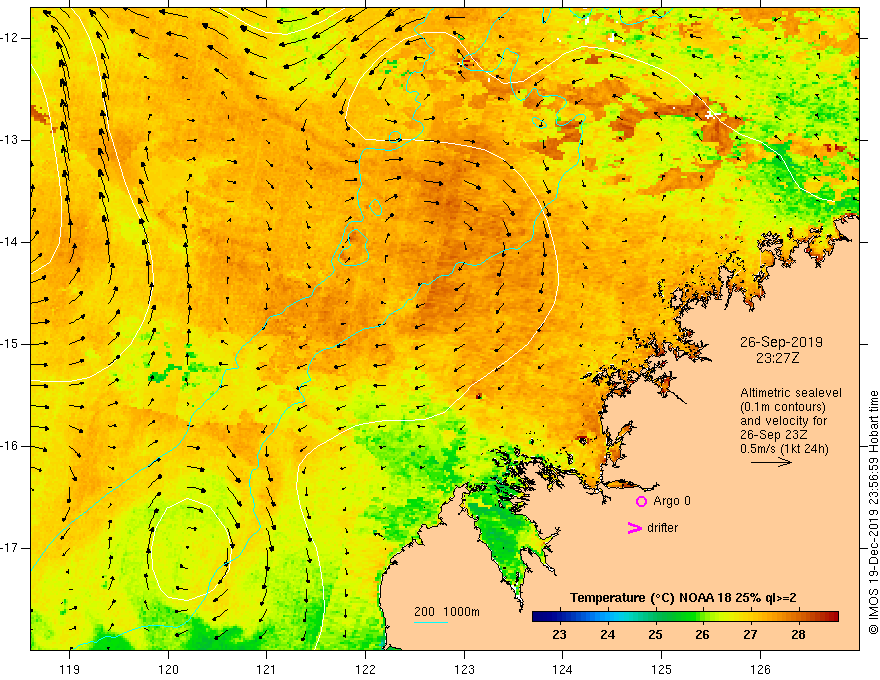
Task: Click the 'drifter' legend label
Action: [662, 528]
